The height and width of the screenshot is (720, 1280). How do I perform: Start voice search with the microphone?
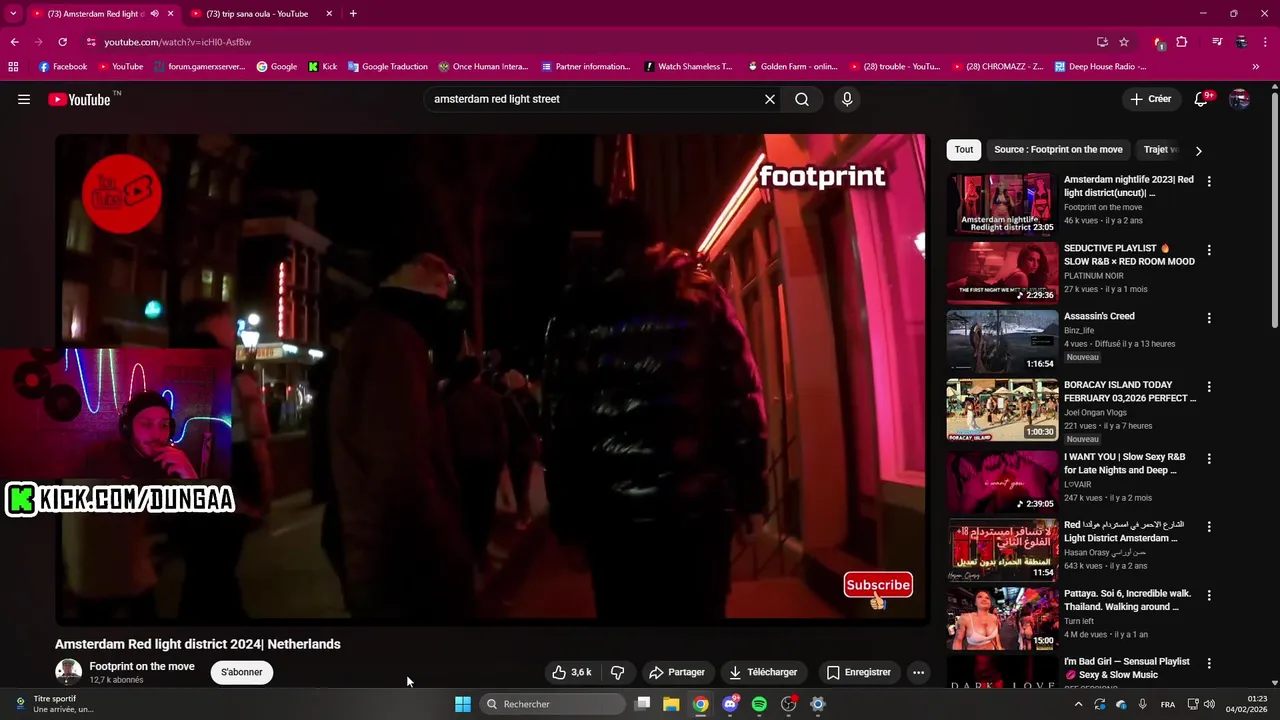pos(847,99)
